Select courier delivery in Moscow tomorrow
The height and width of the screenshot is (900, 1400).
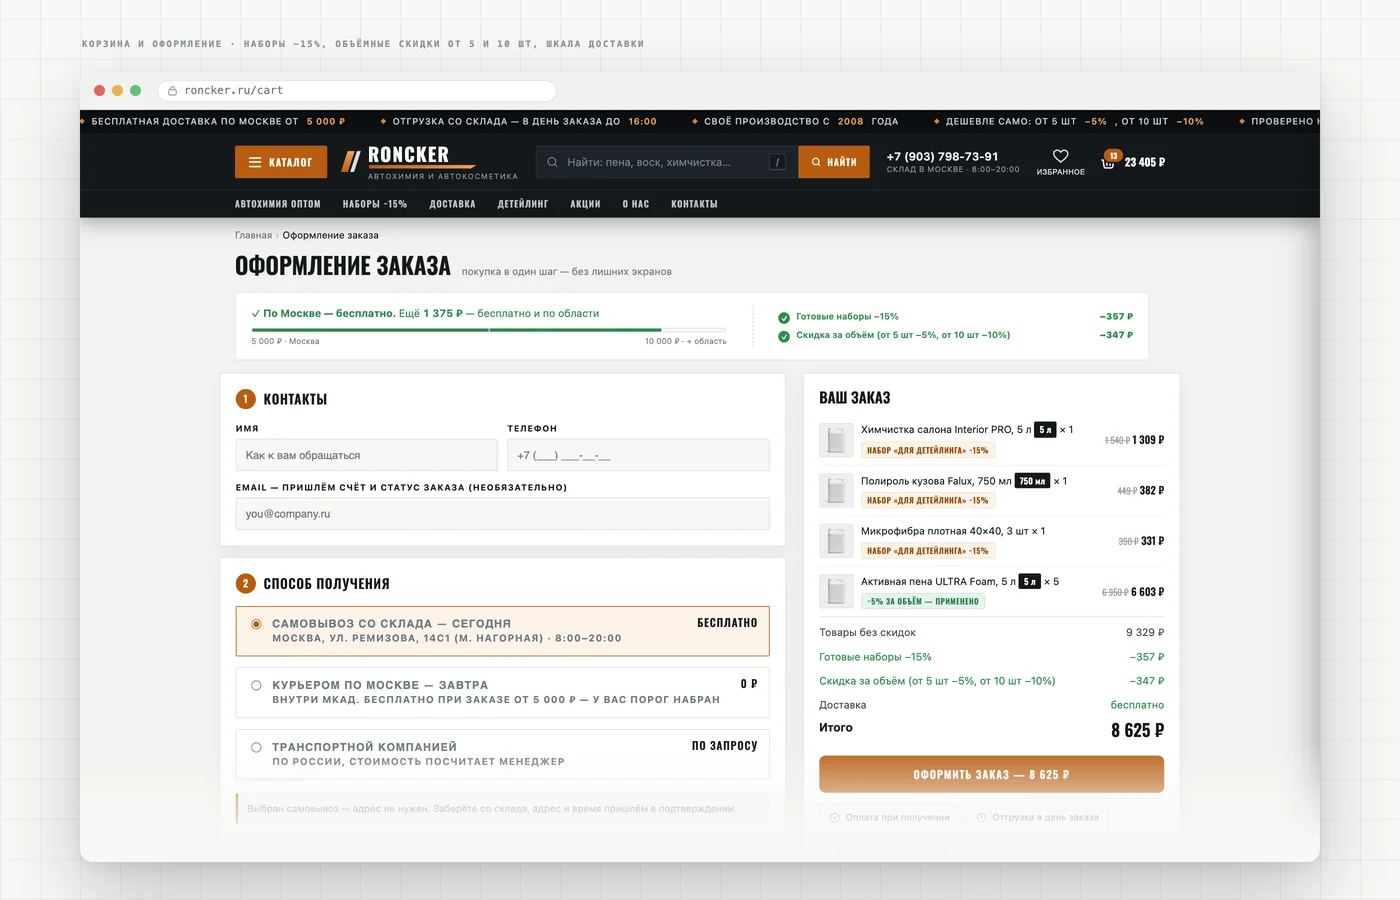[x=503, y=693]
